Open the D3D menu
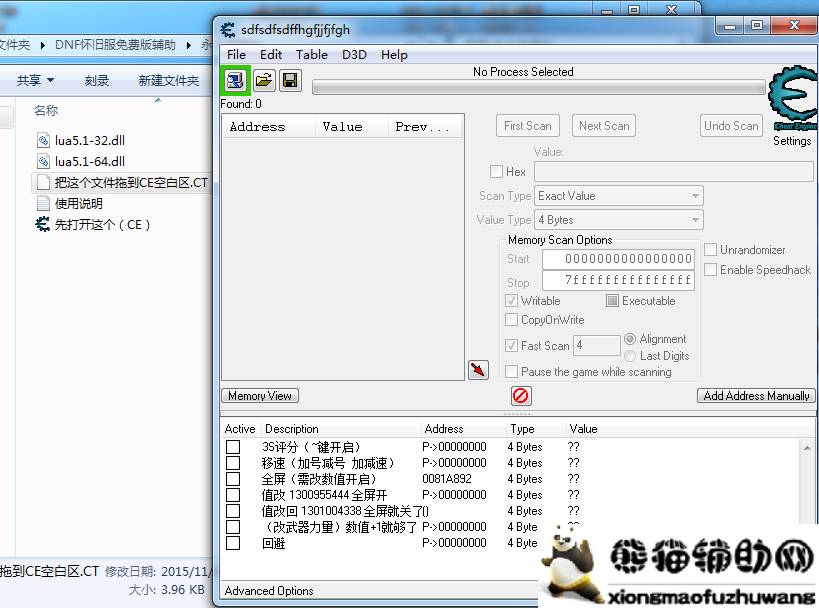 [354, 55]
